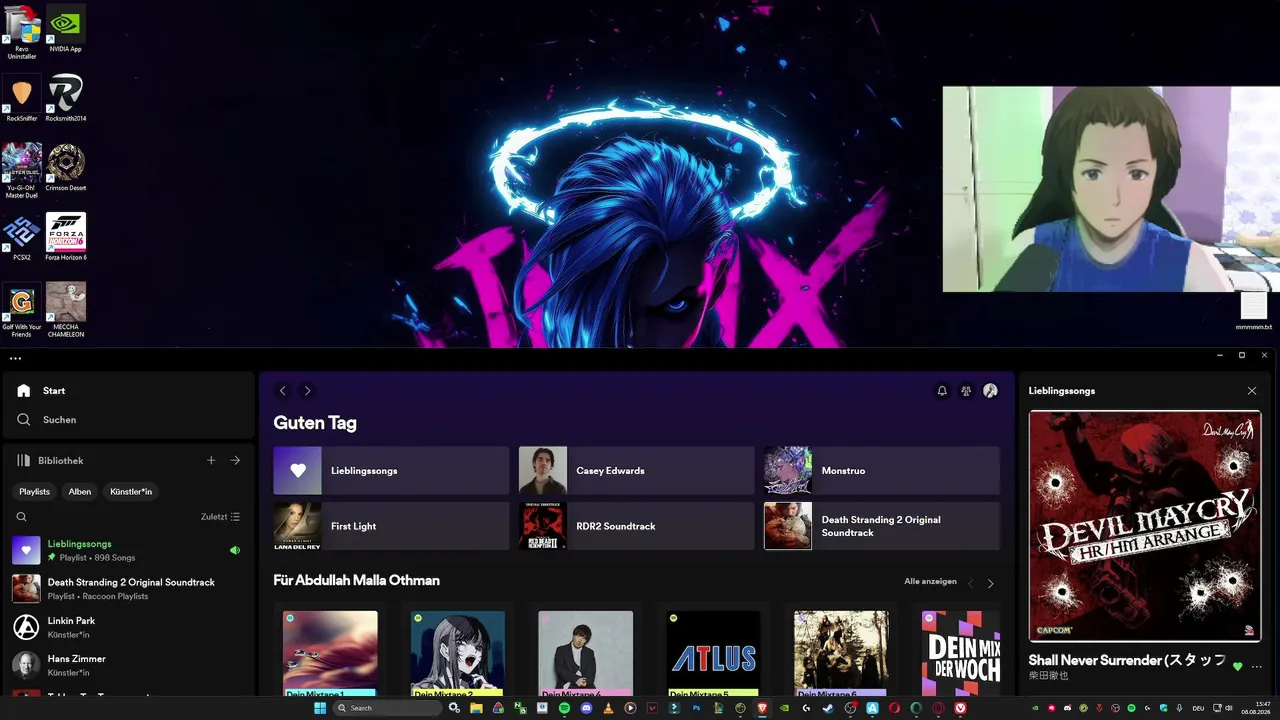This screenshot has width=1280, height=720.
Task: Open the user profile avatar menu
Action: tap(990, 391)
